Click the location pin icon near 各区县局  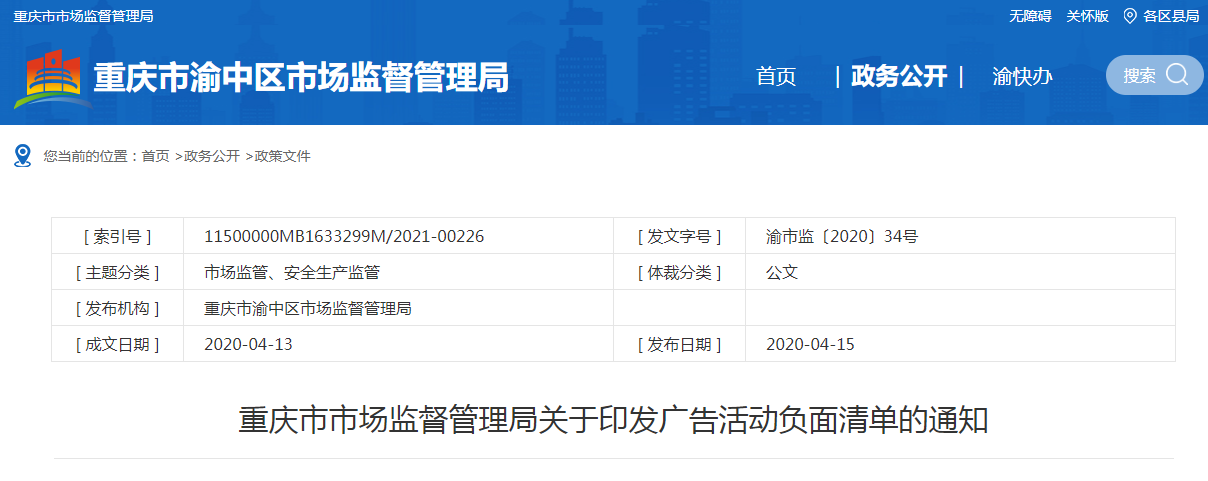click(x=1130, y=16)
